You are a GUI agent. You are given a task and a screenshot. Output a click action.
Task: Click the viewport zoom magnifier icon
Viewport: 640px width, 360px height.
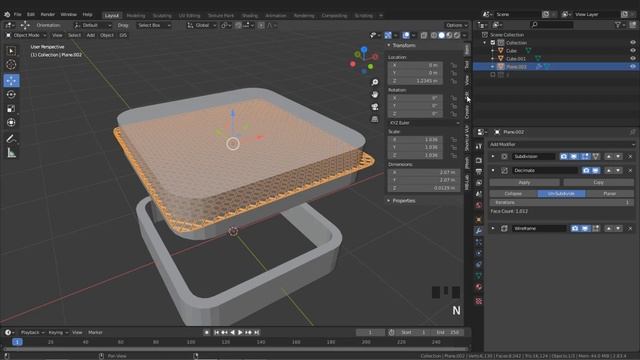pyautogui.click(x=375, y=82)
